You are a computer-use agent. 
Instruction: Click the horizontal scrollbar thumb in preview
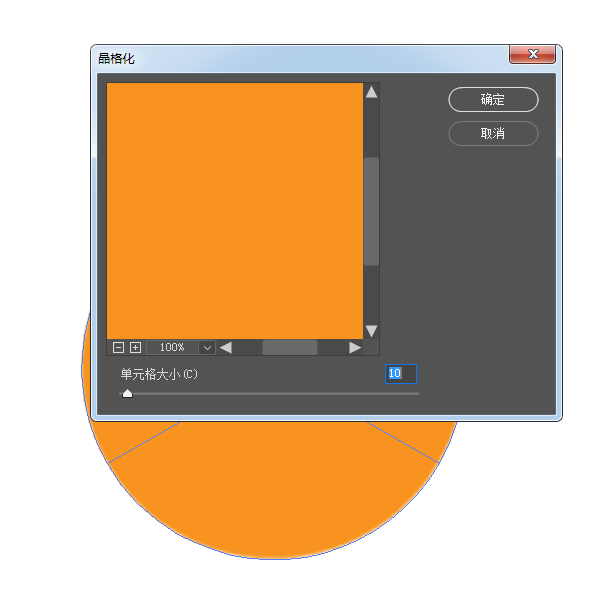290,347
